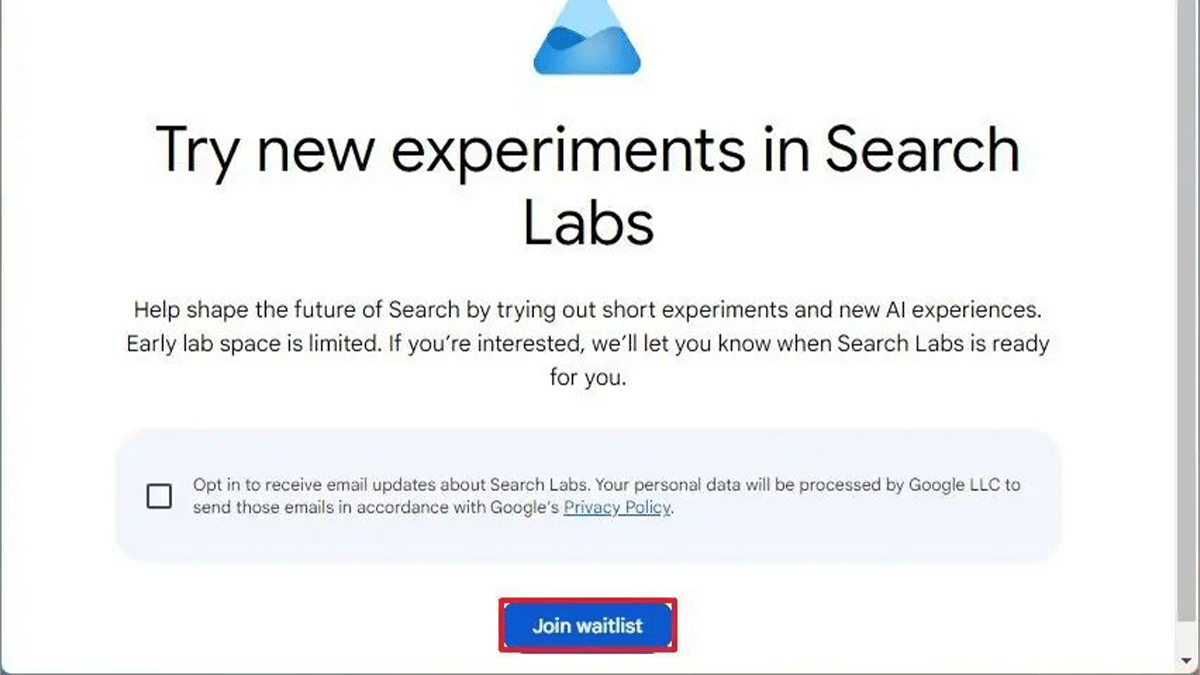Image resolution: width=1200 pixels, height=675 pixels.
Task: Click the word "experiments" in the heading
Action: (x=566, y=150)
